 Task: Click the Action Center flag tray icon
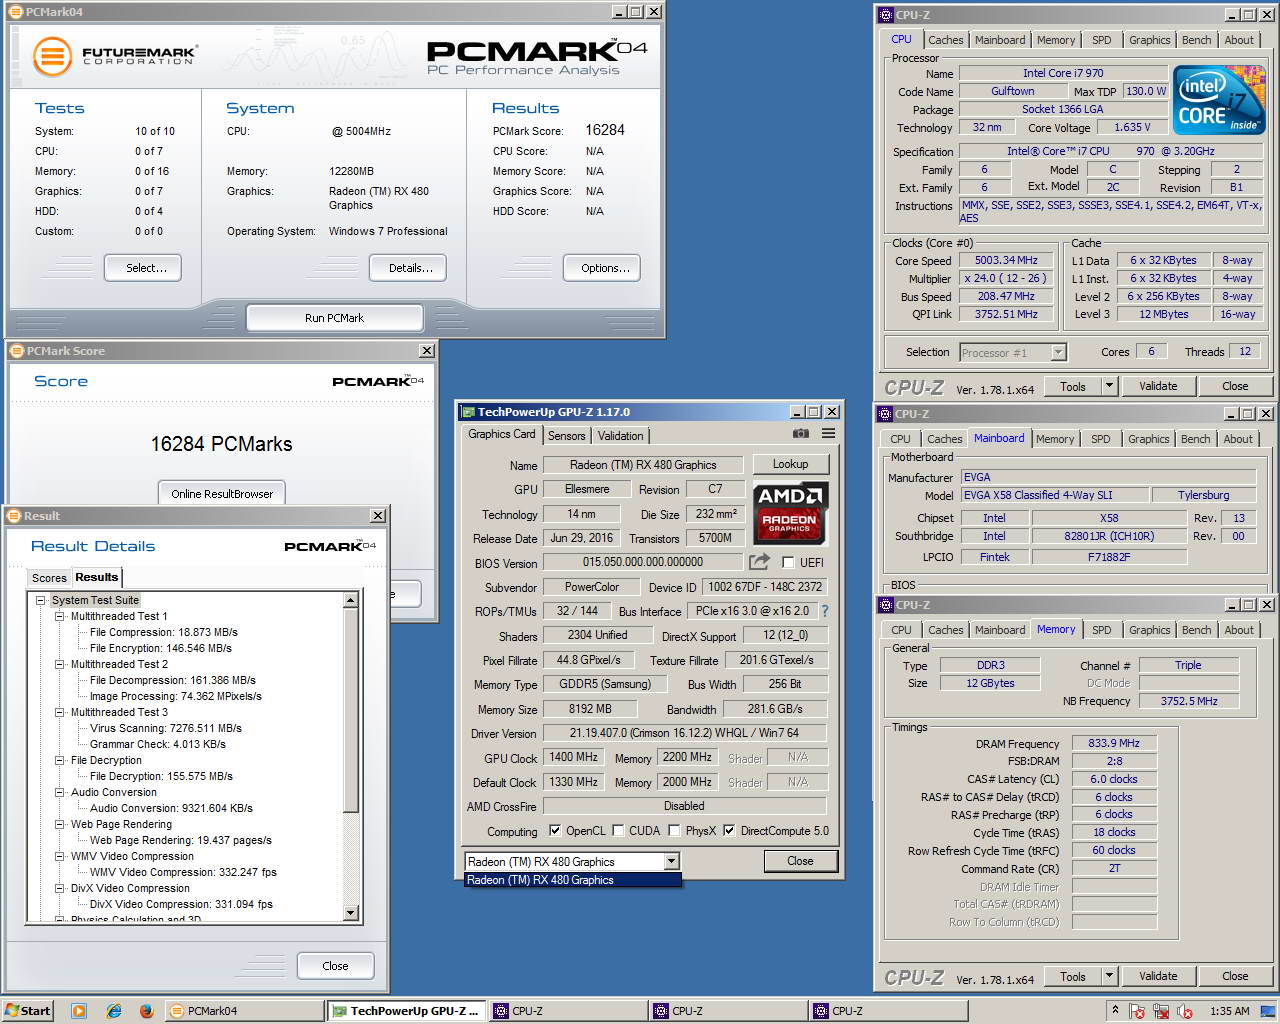pyautogui.click(x=1137, y=1011)
